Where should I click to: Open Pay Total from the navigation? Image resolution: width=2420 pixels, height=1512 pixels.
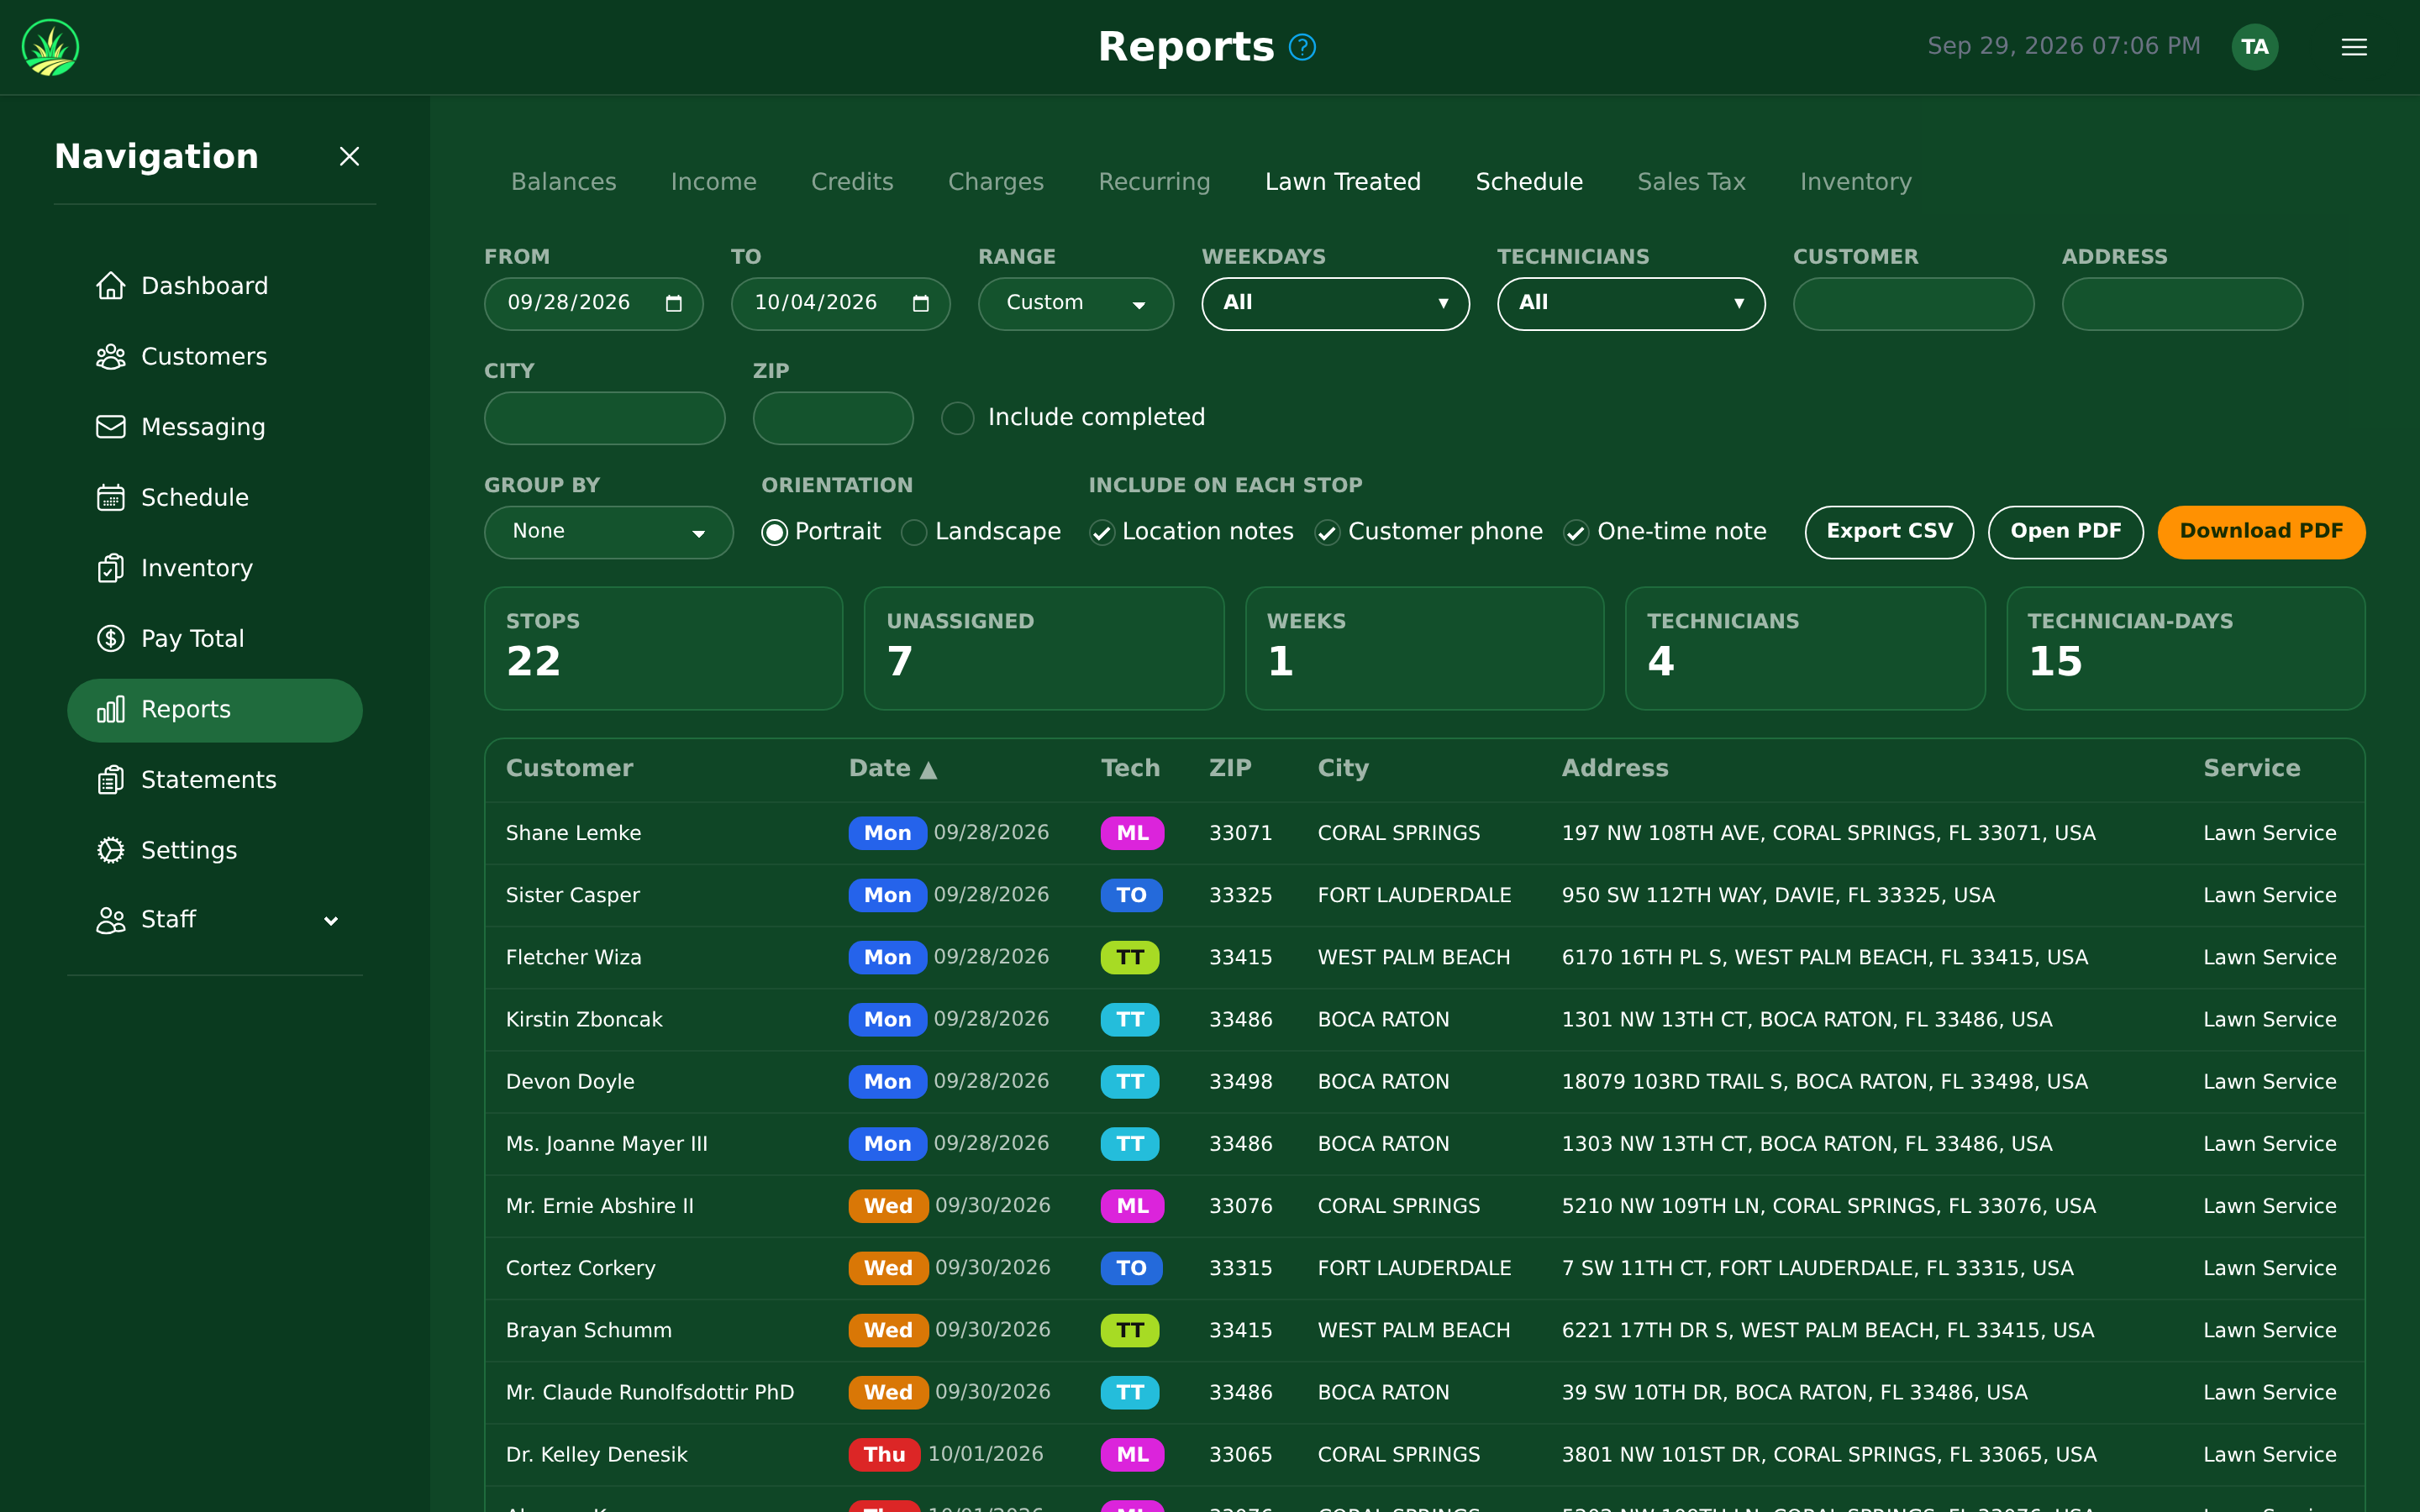215,638
